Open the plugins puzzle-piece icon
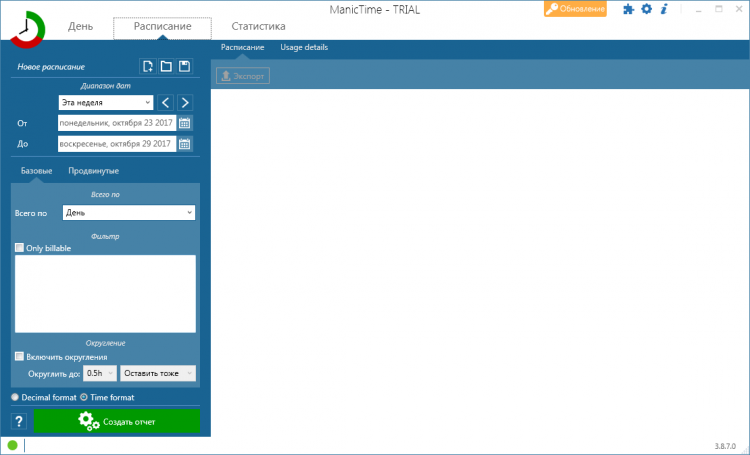 tap(629, 9)
